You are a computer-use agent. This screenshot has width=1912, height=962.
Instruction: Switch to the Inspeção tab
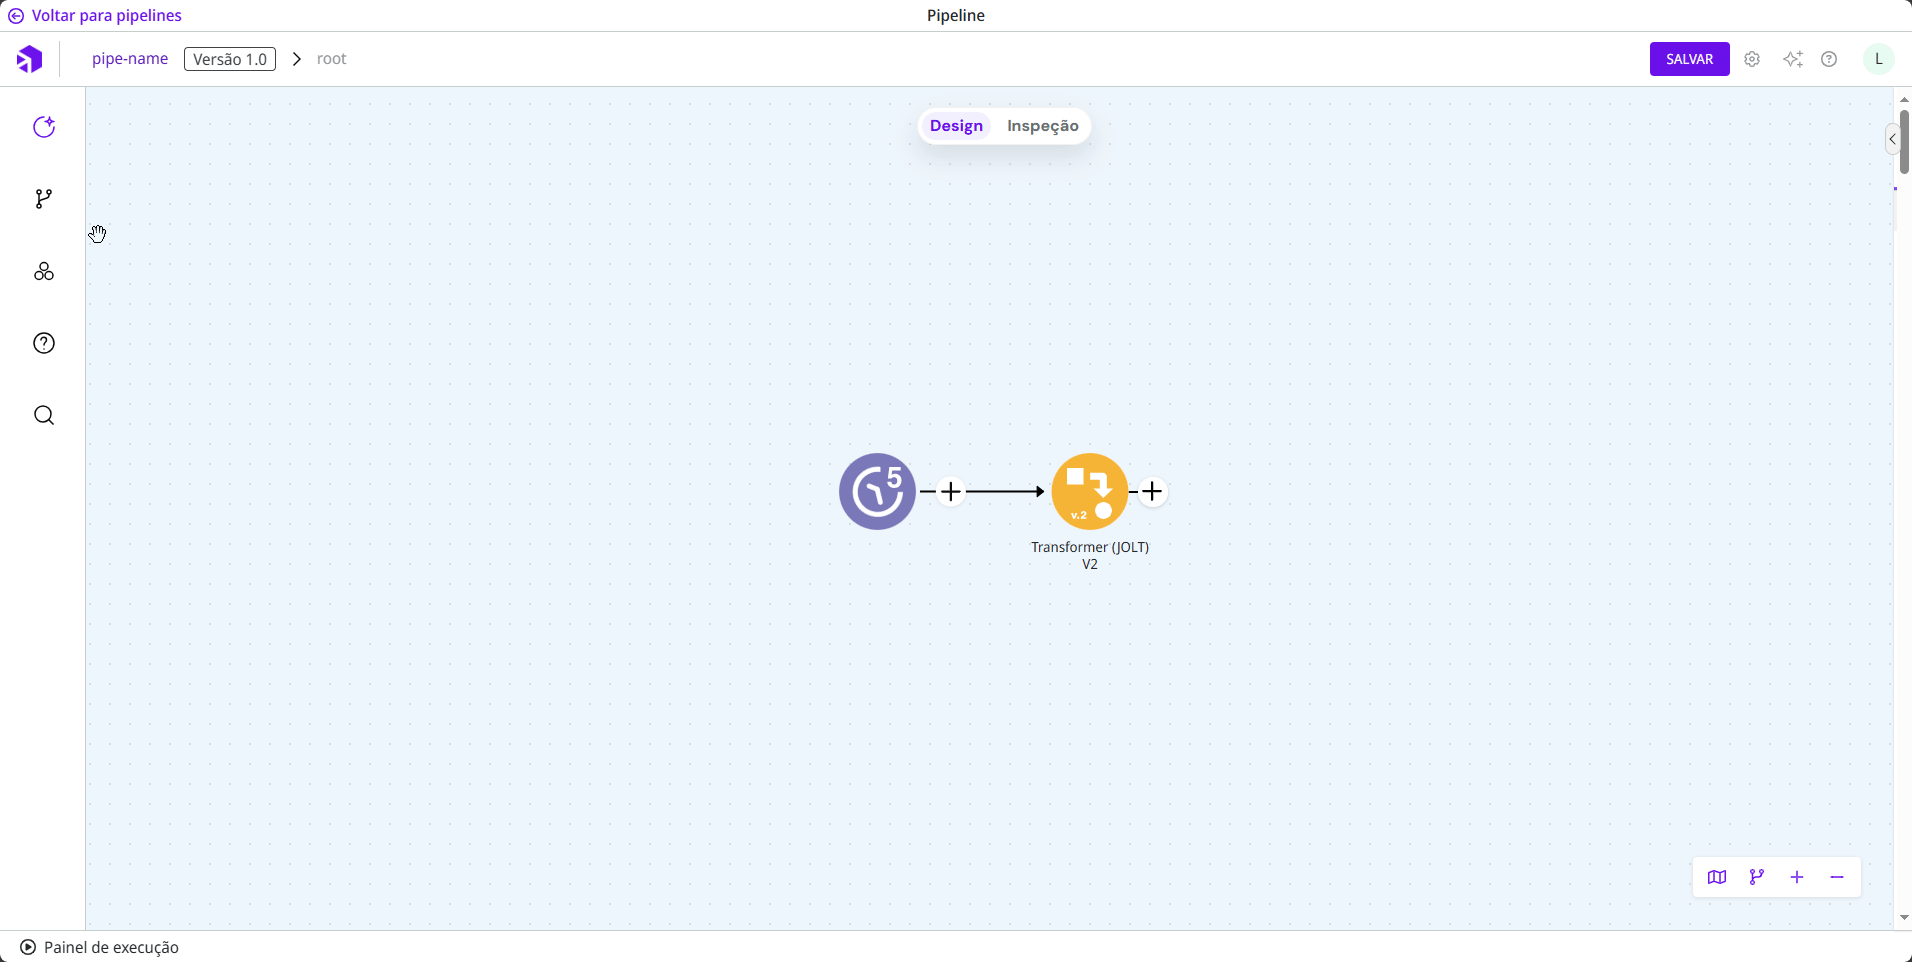pyautogui.click(x=1042, y=126)
